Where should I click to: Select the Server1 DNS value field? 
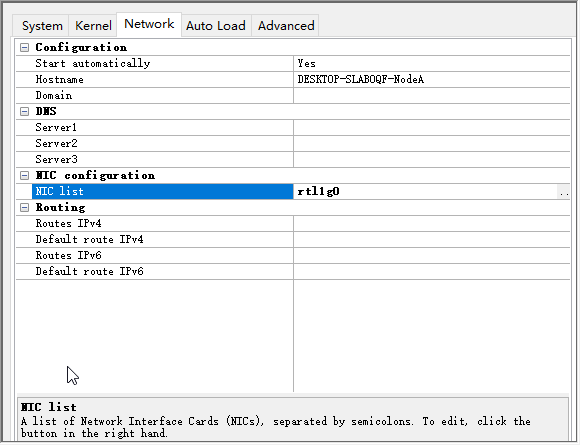click(x=432, y=128)
